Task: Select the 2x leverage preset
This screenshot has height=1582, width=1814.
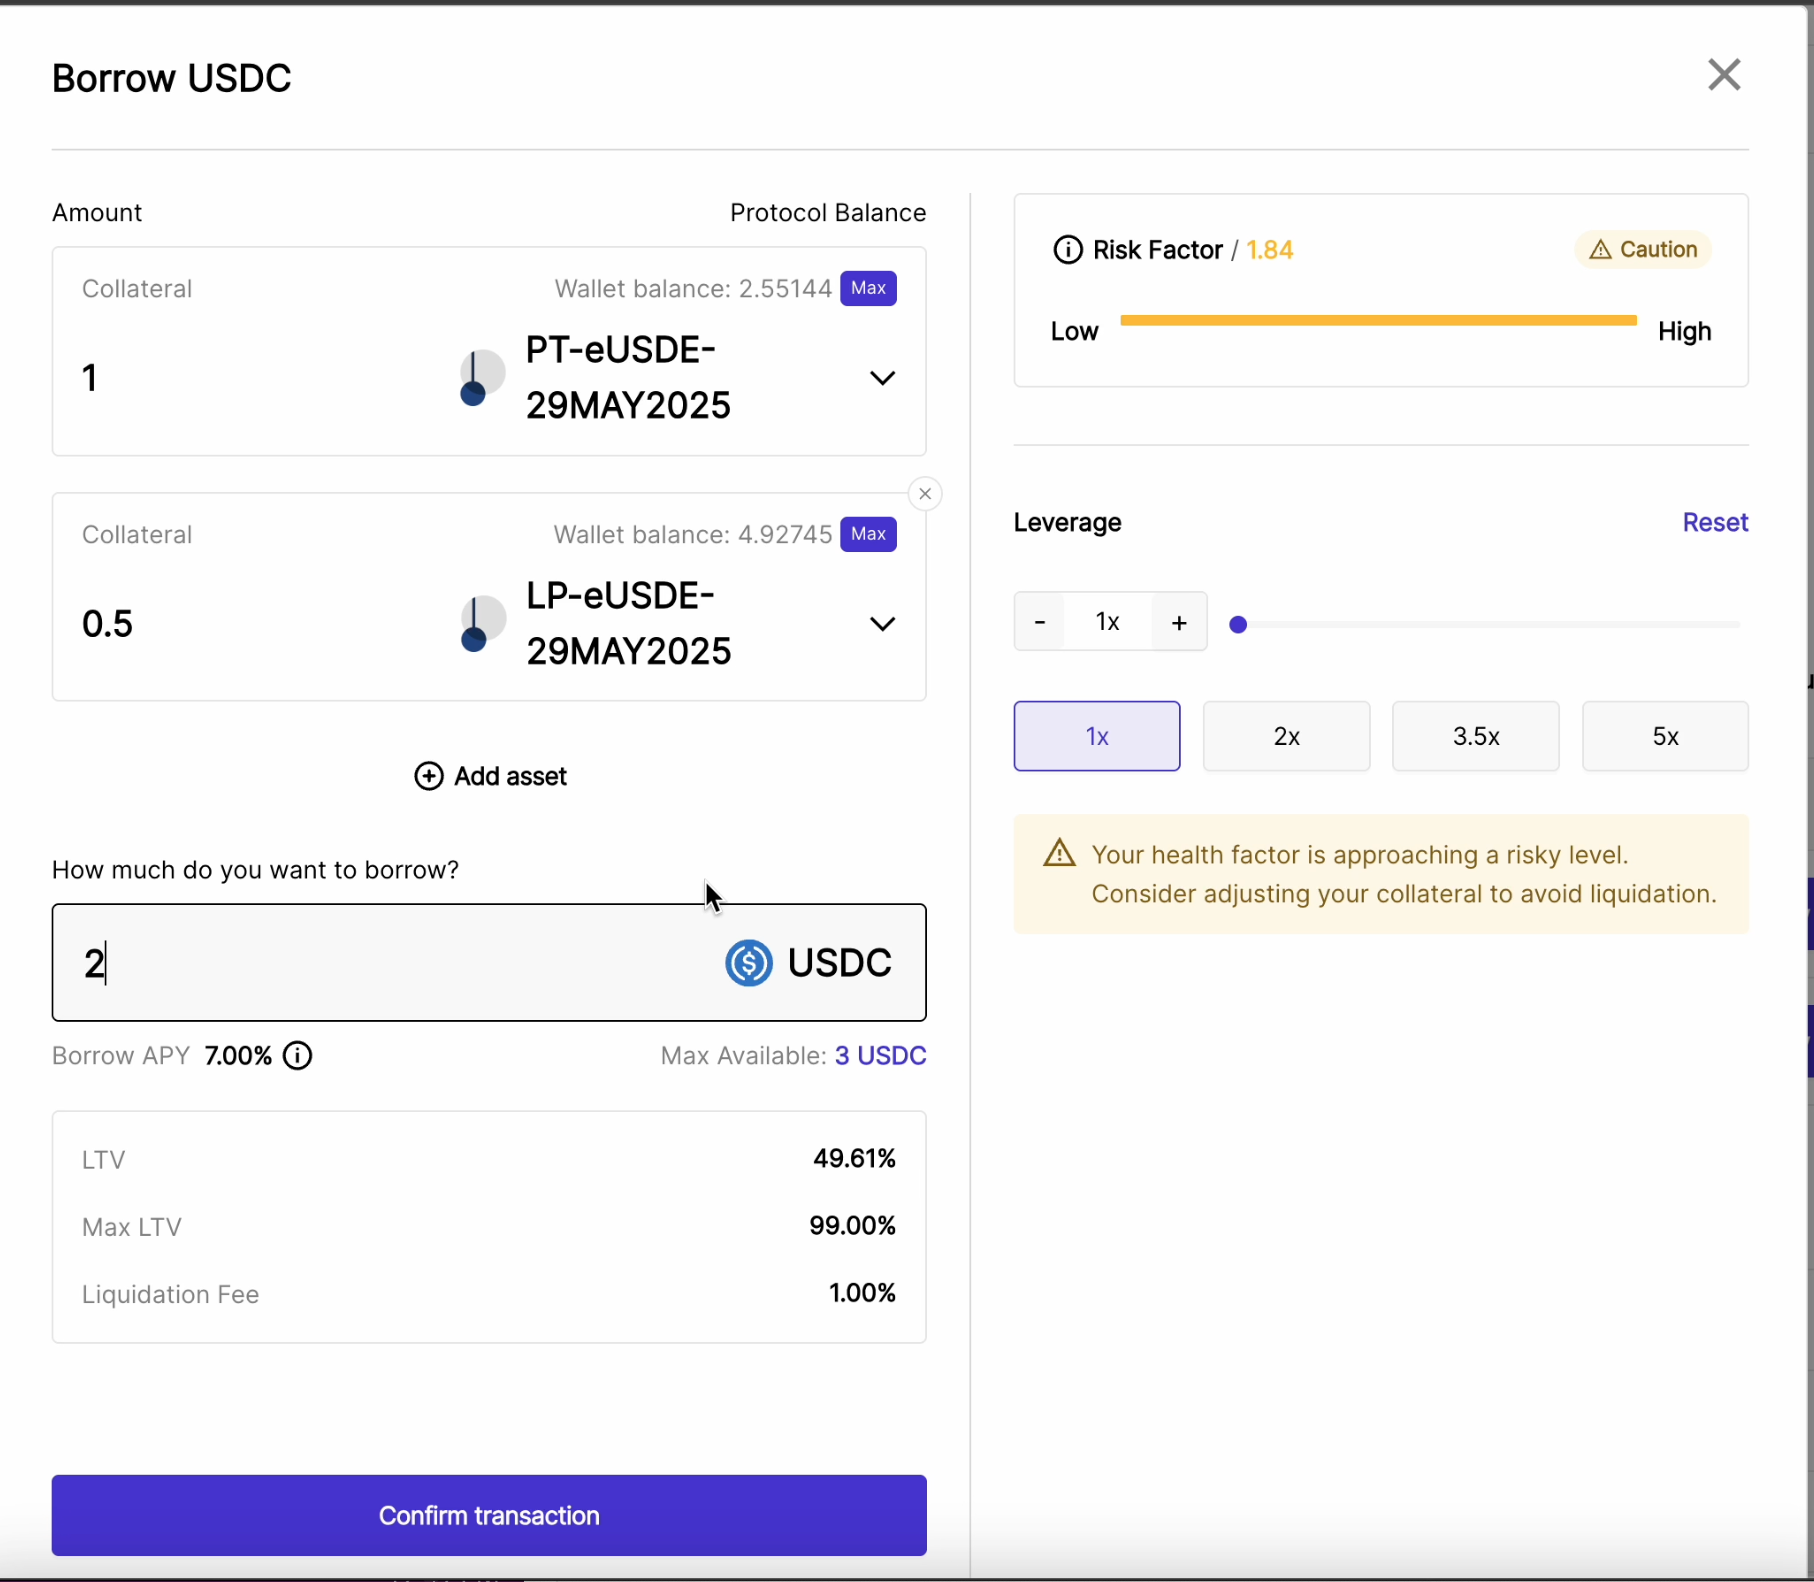Action: (x=1286, y=736)
